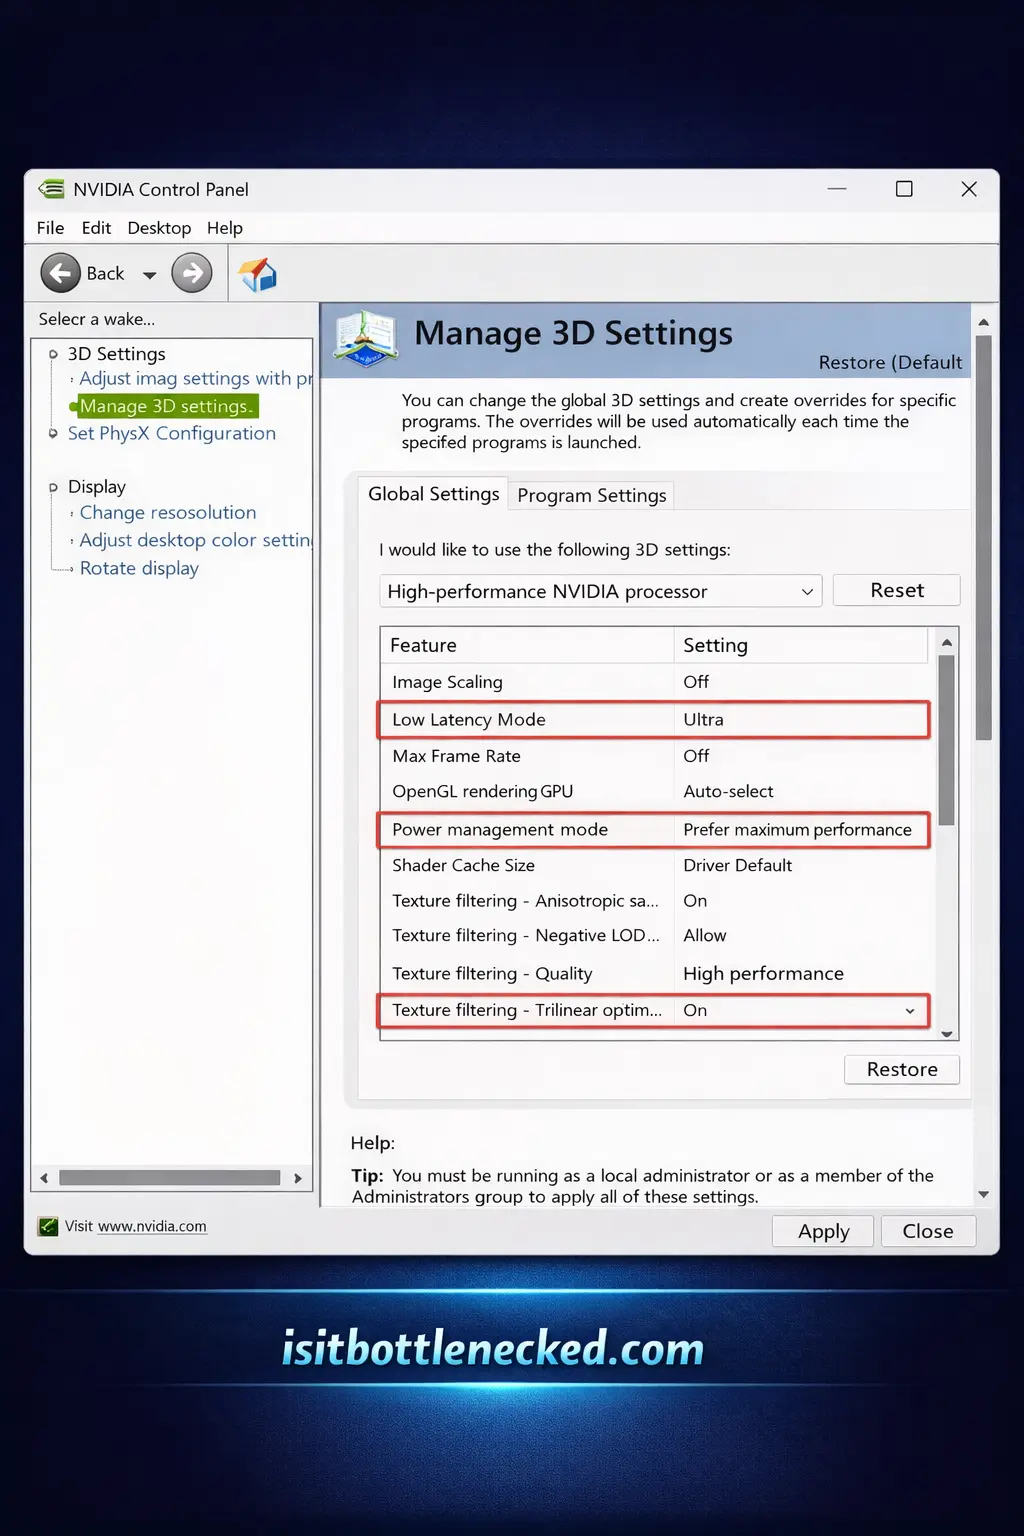This screenshot has width=1024, height=1536.
Task: Click the Forward navigation arrow
Action: (192, 273)
